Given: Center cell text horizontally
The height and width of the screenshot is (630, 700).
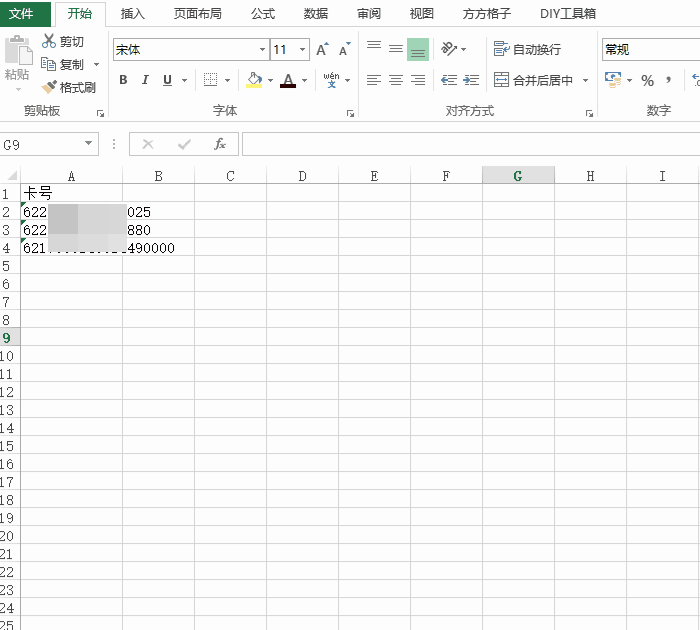Looking at the screenshot, I should pos(396,80).
